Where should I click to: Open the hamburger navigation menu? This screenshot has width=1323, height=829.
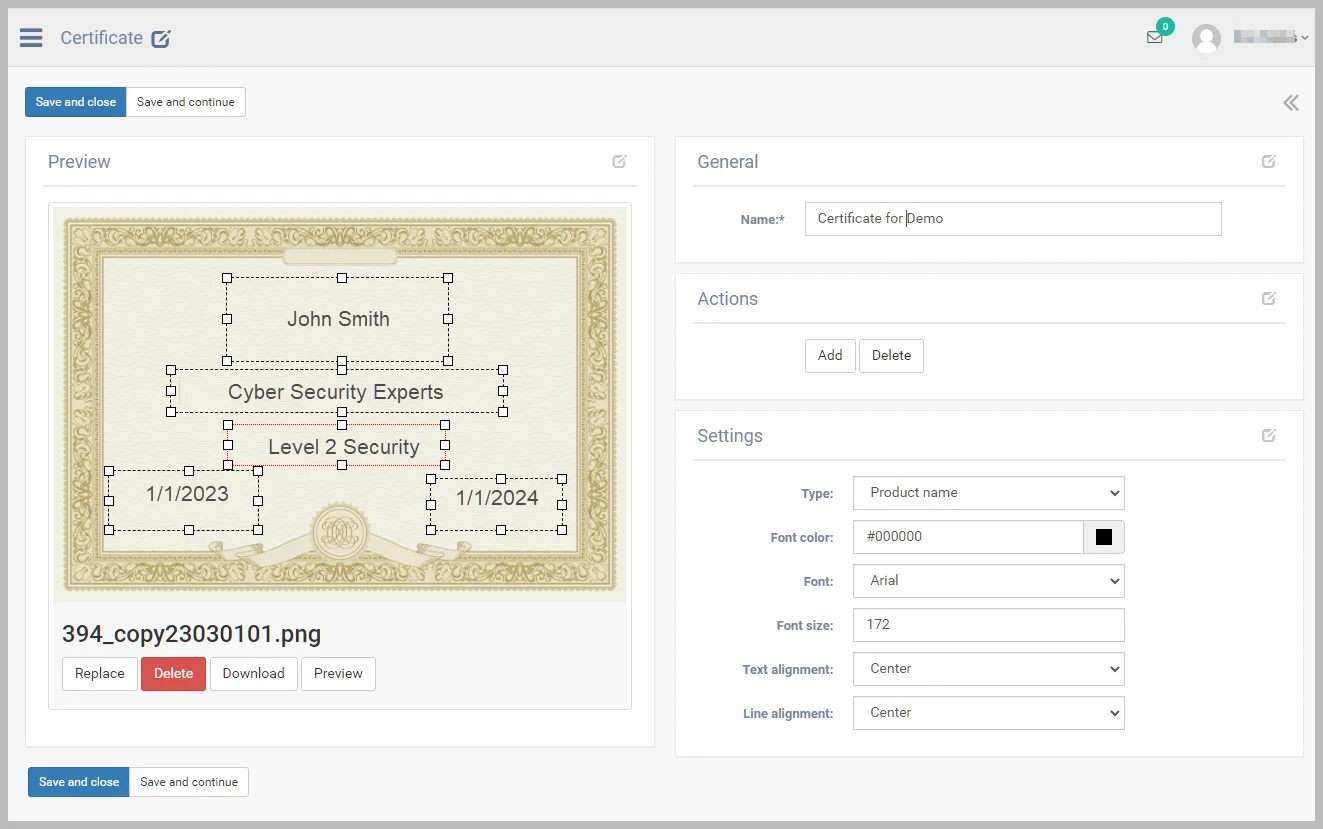[x=31, y=38]
